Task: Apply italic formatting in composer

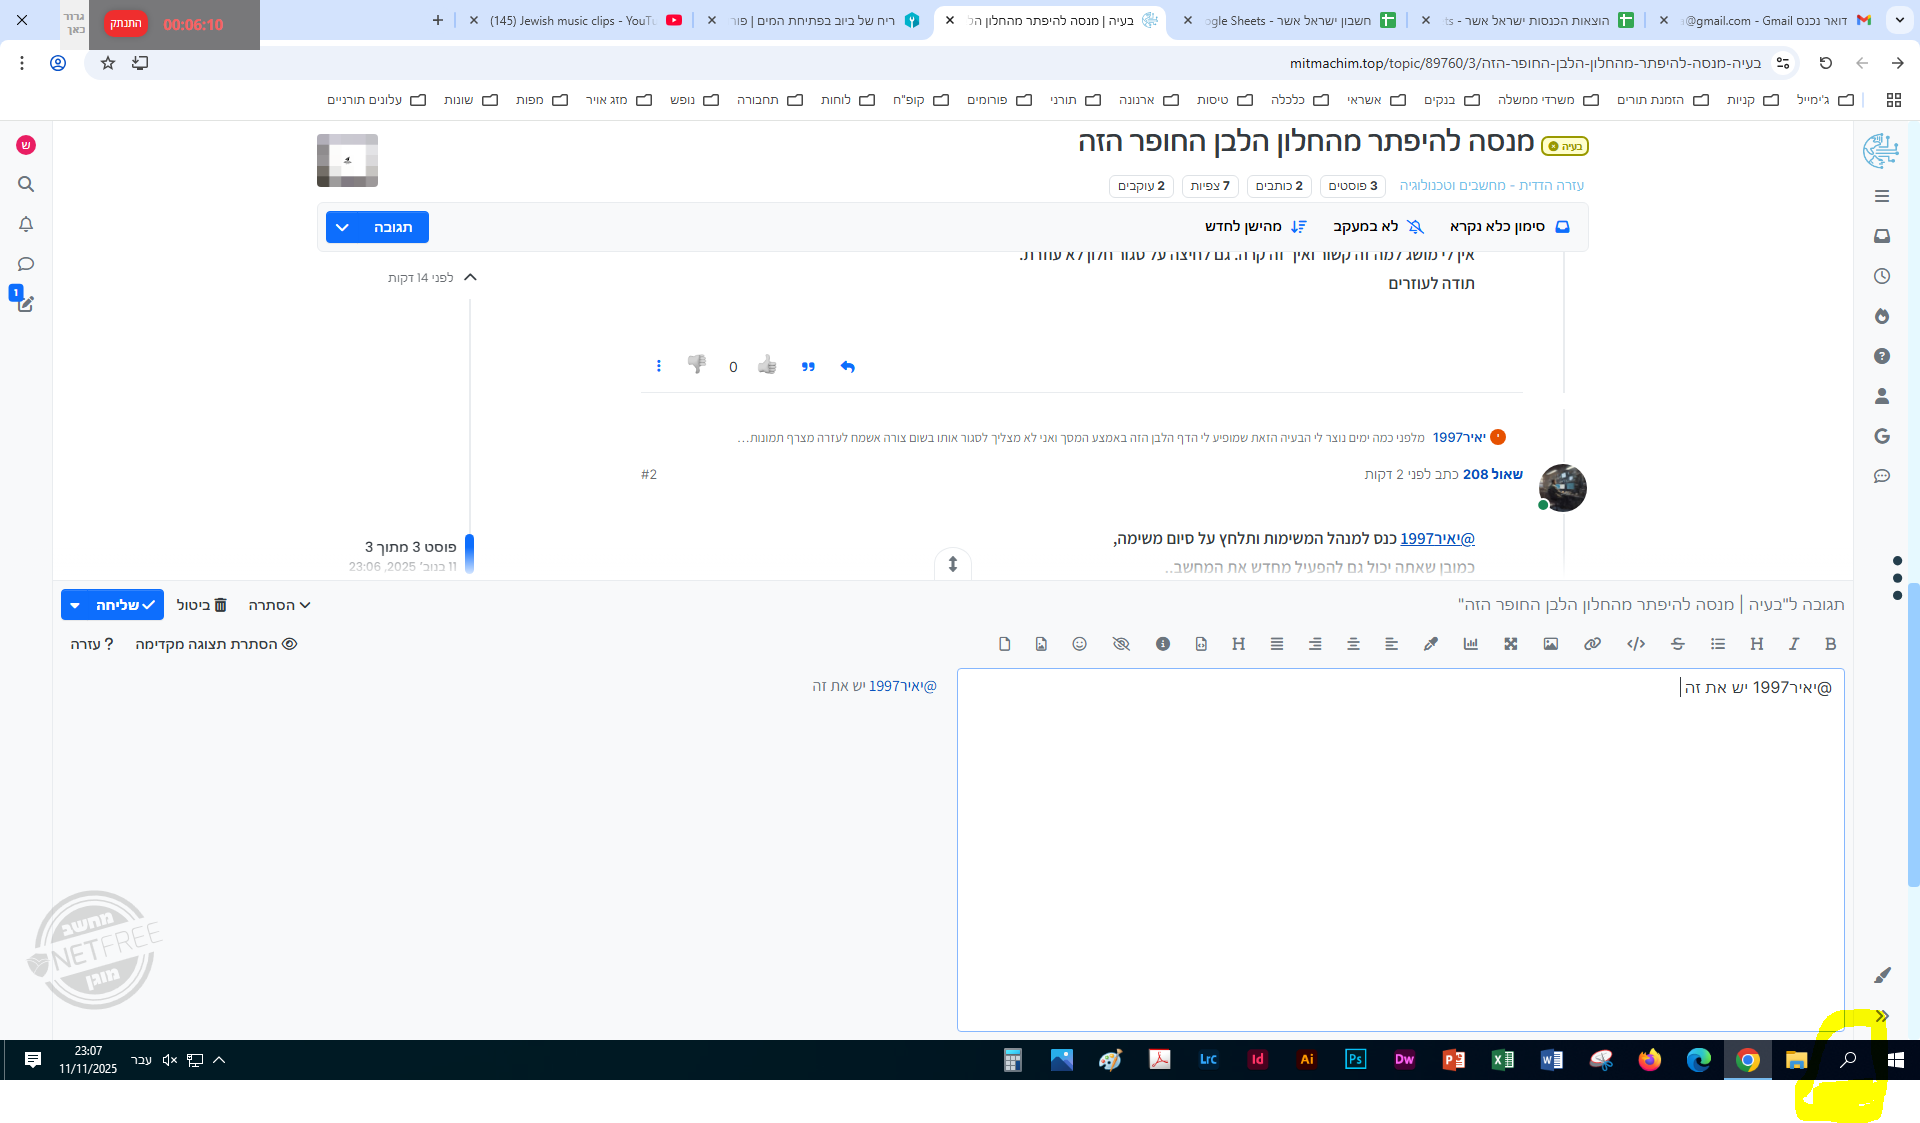Action: [1794, 644]
